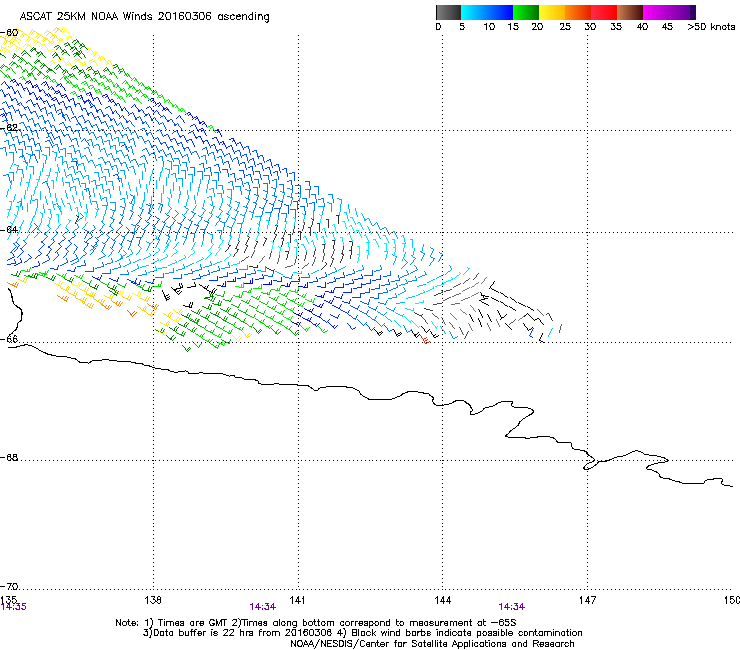The image size is (740, 650).
Task: Click the '-64' latitude label
Action: click(x=9, y=229)
